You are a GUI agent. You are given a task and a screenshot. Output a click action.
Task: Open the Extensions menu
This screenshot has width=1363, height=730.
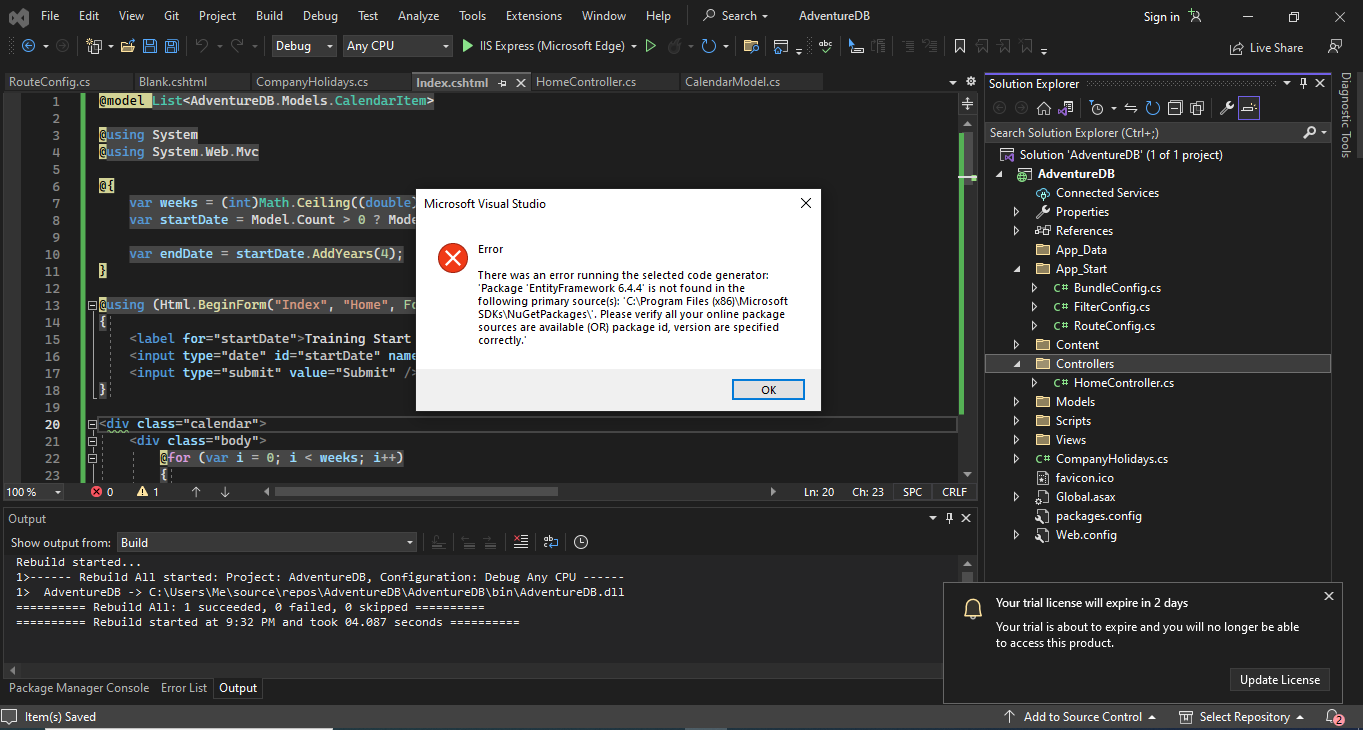coord(533,16)
